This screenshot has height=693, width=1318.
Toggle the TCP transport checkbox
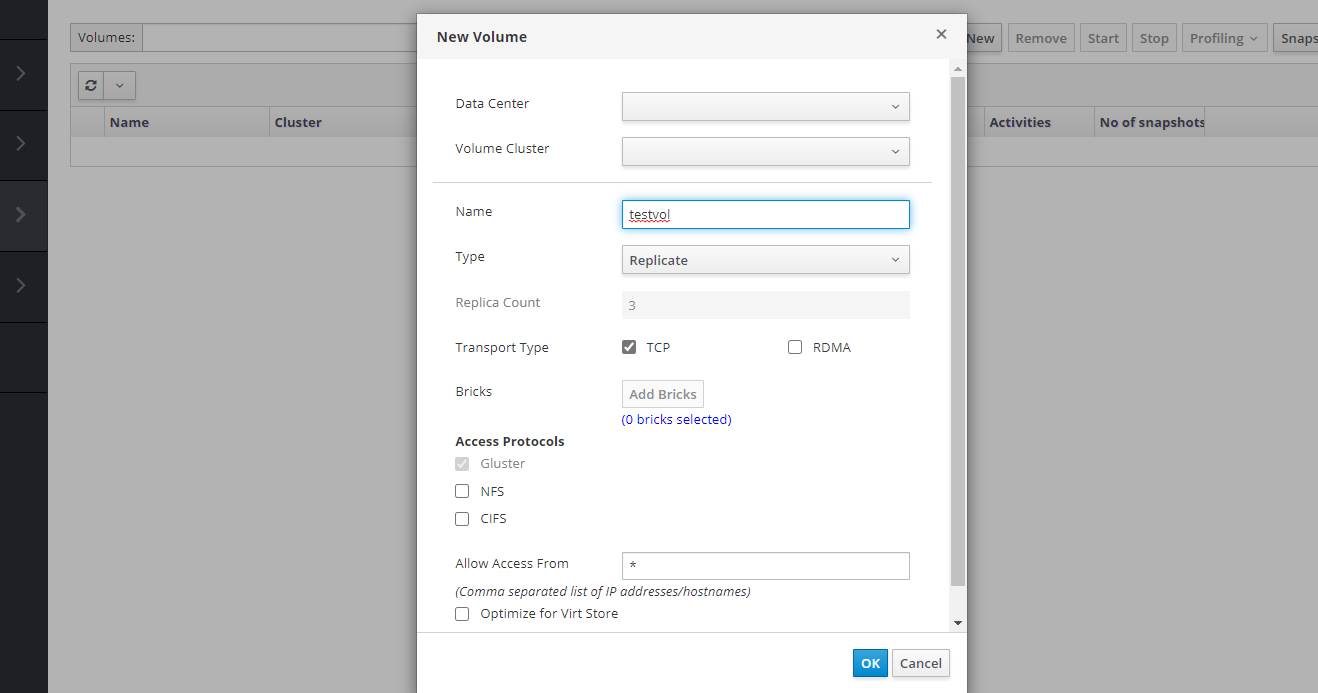[x=629, y=347]
